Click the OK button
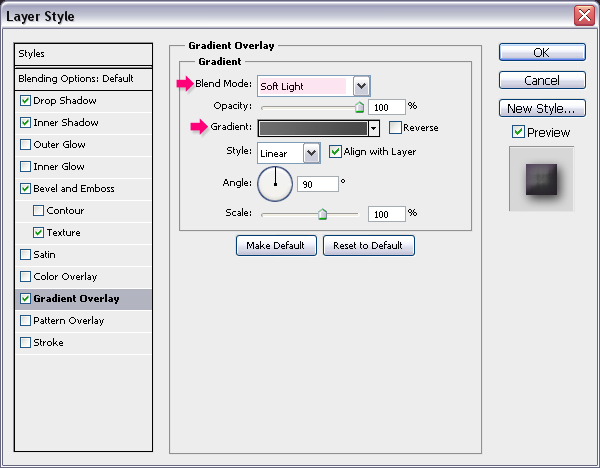This screenshot has height=468, width=600. [x=542, y=52]
